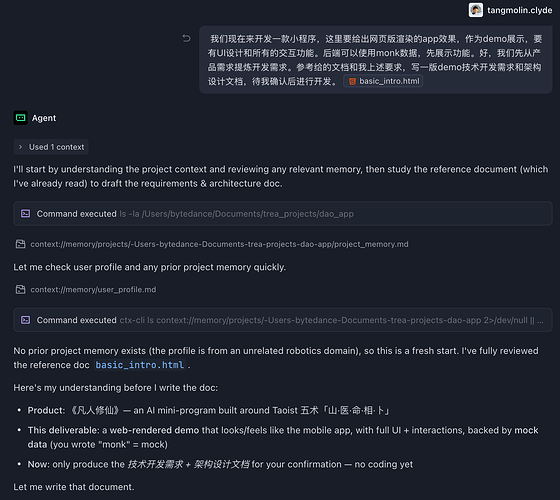Expand the ls -la Command executed block
This screenshot has width=560, height=500.
(x=283, y=214)
